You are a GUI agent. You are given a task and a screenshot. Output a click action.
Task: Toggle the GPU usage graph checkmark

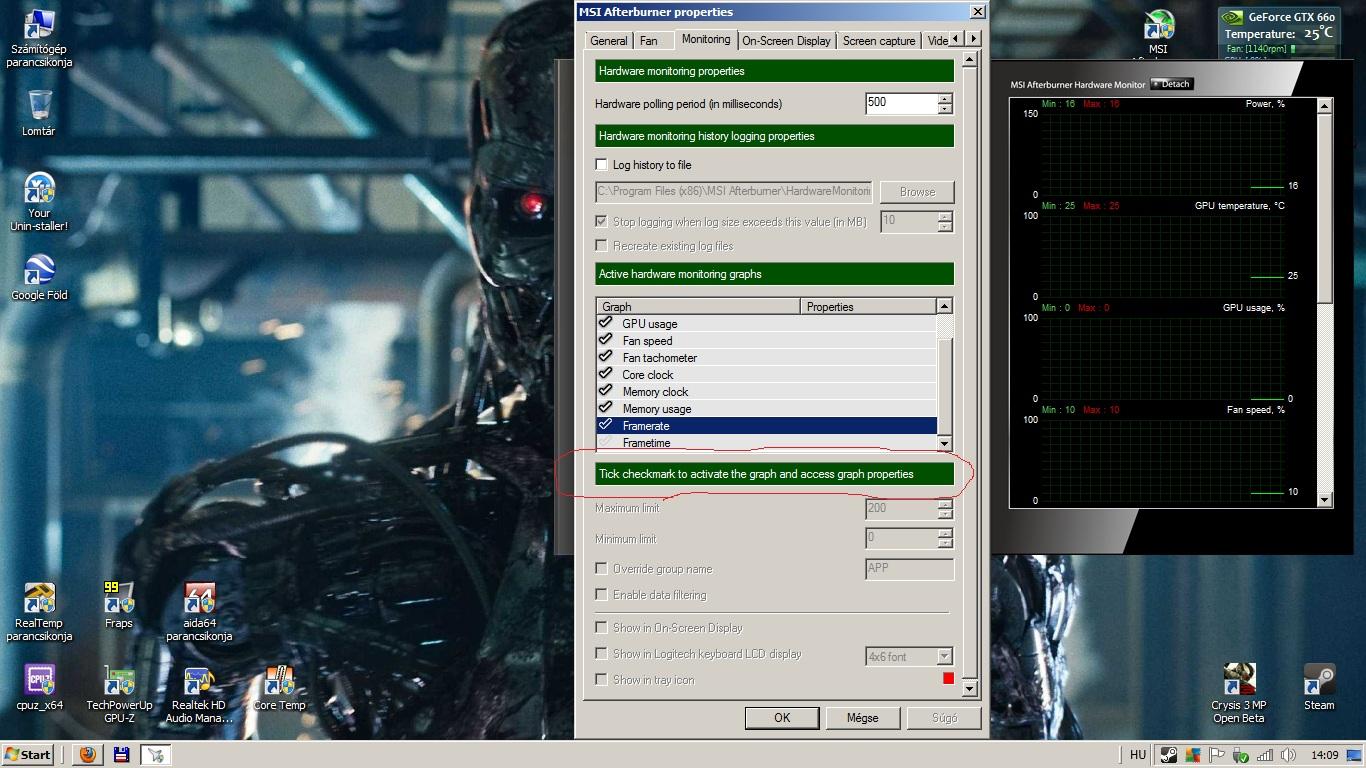[605, 323]
